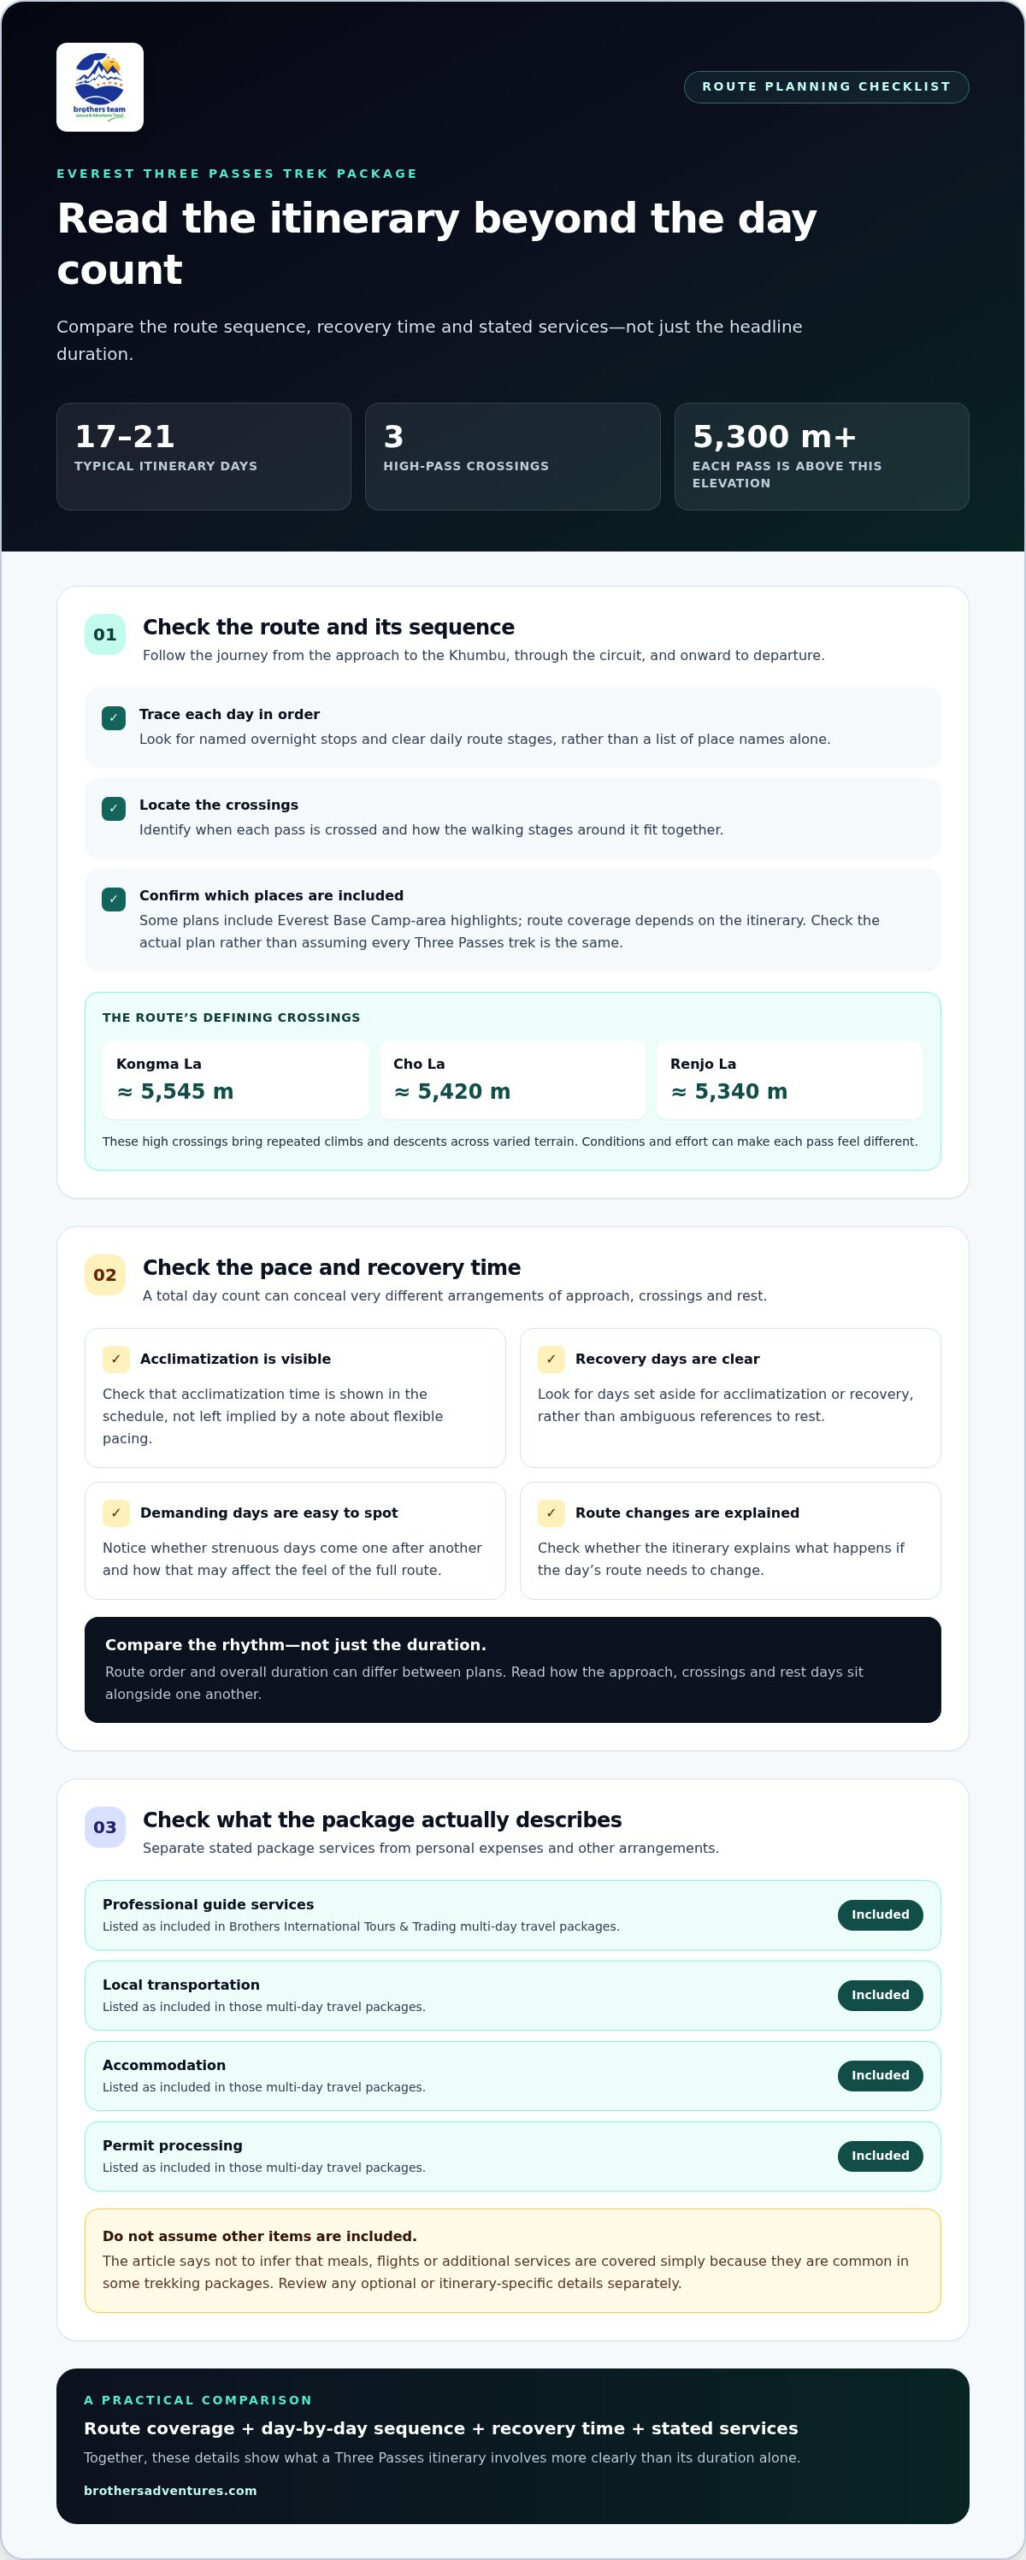The height and width of the screenshot is (2560, 1026).
Task: Click the Brothers Team logo
Action: [100, 87]
